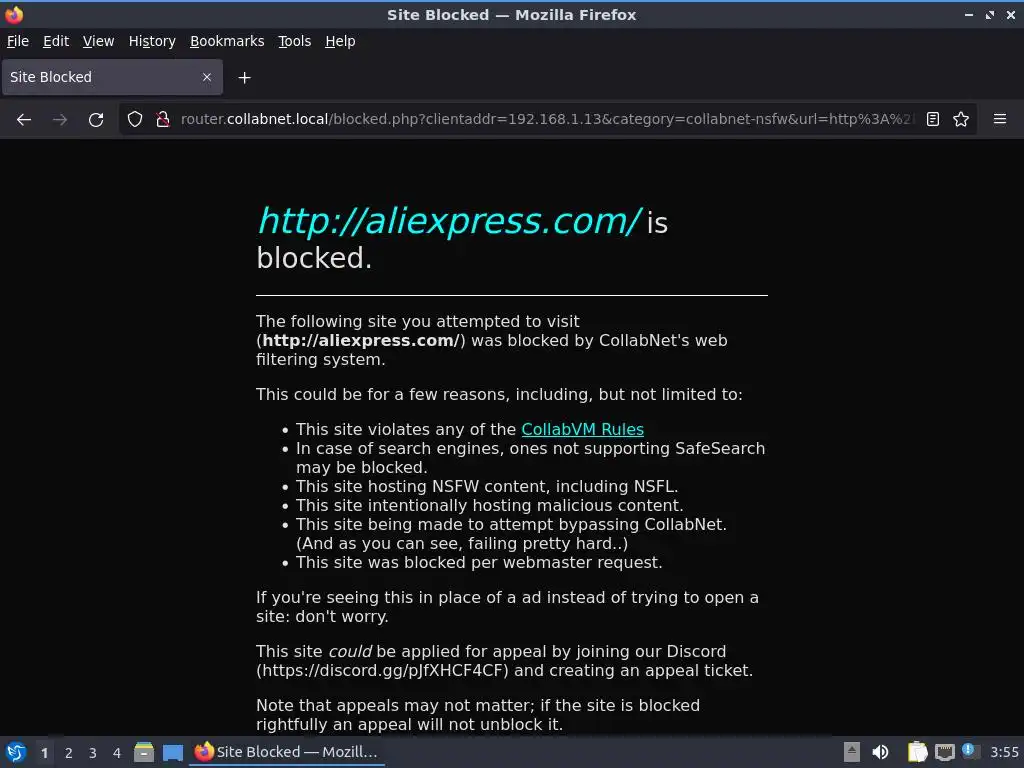Open the Lubuntu start menu

(16, 752)
